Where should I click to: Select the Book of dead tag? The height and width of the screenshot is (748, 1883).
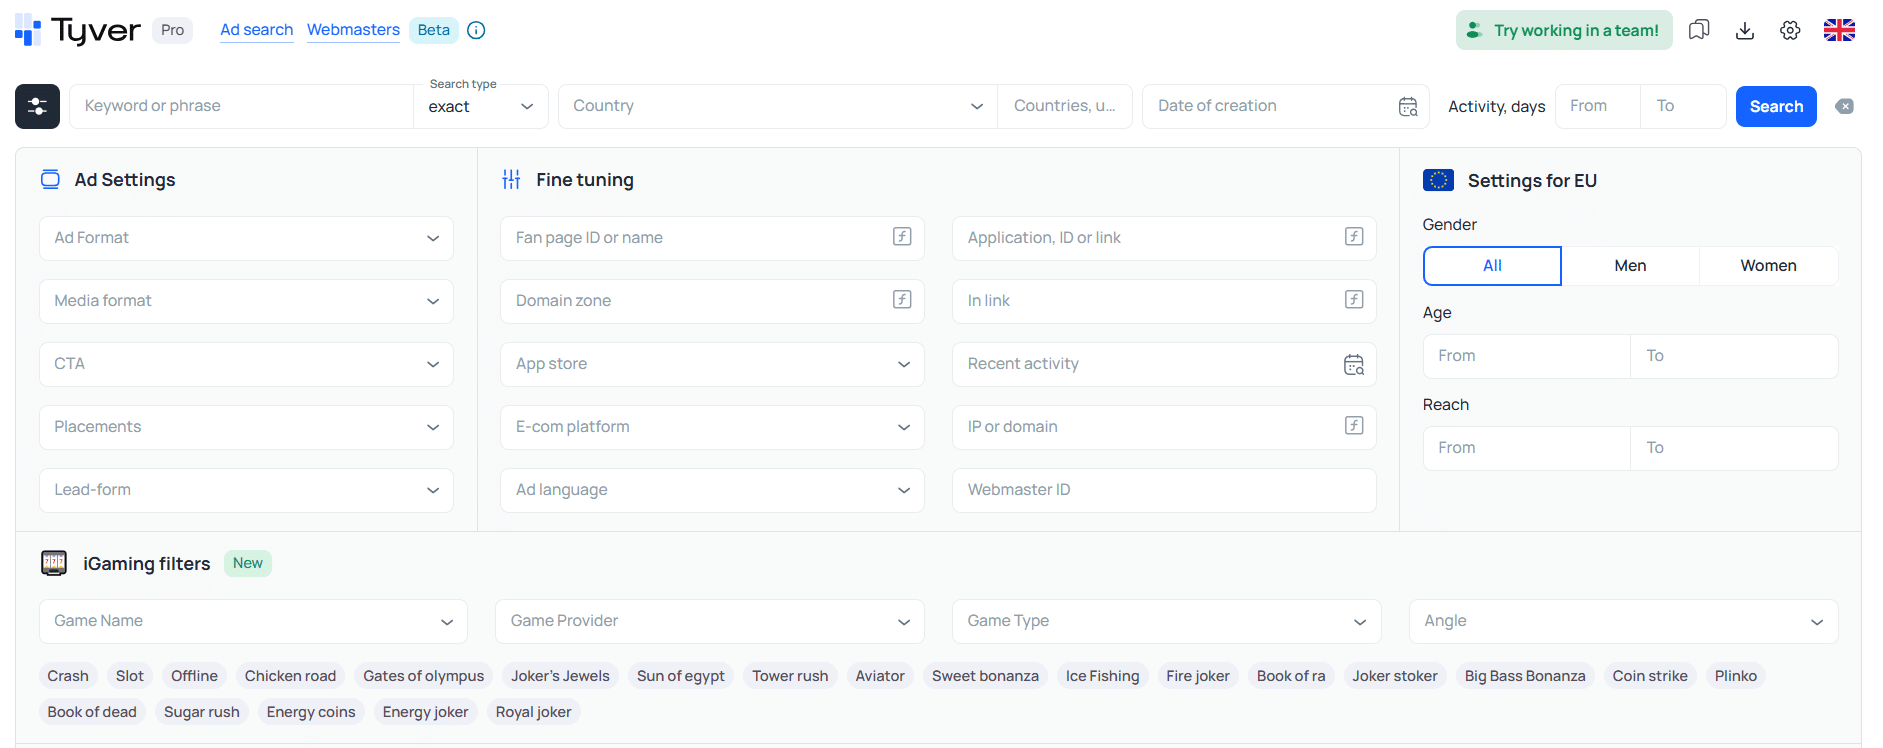(92, 712)
